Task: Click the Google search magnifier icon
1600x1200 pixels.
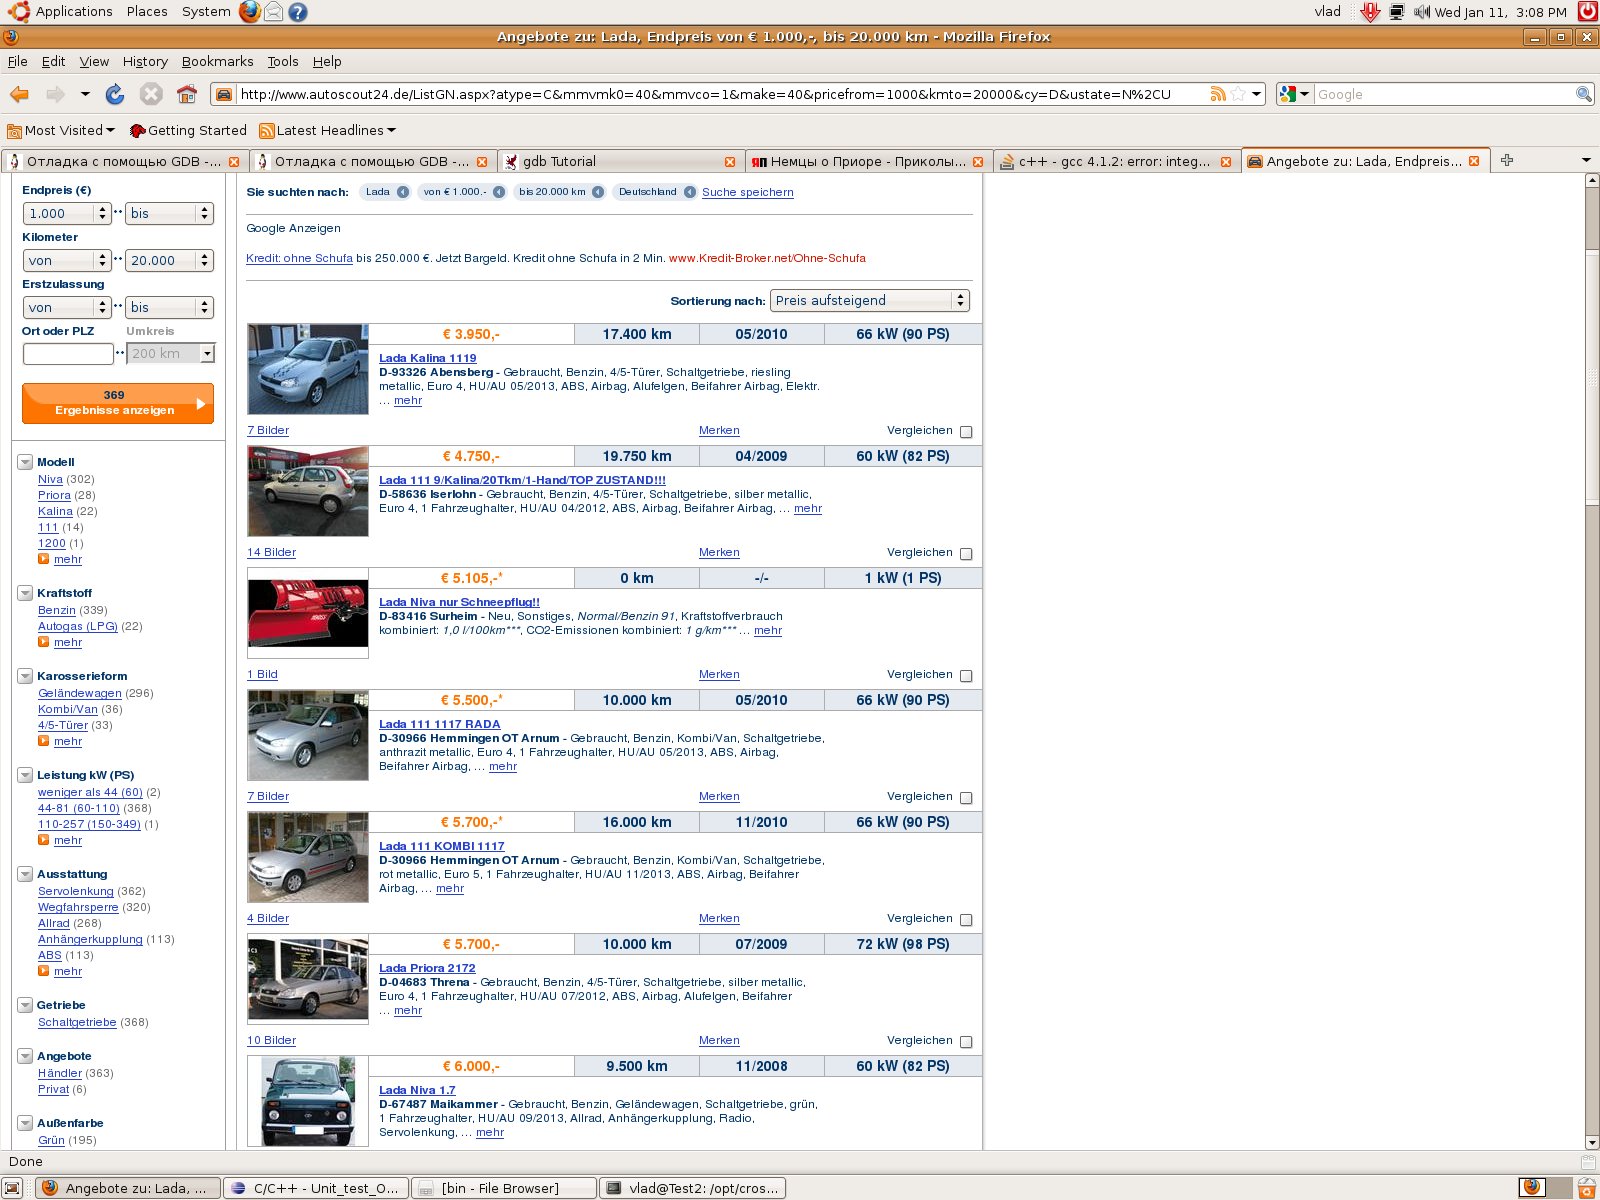Action: (x=1583, y=94)
